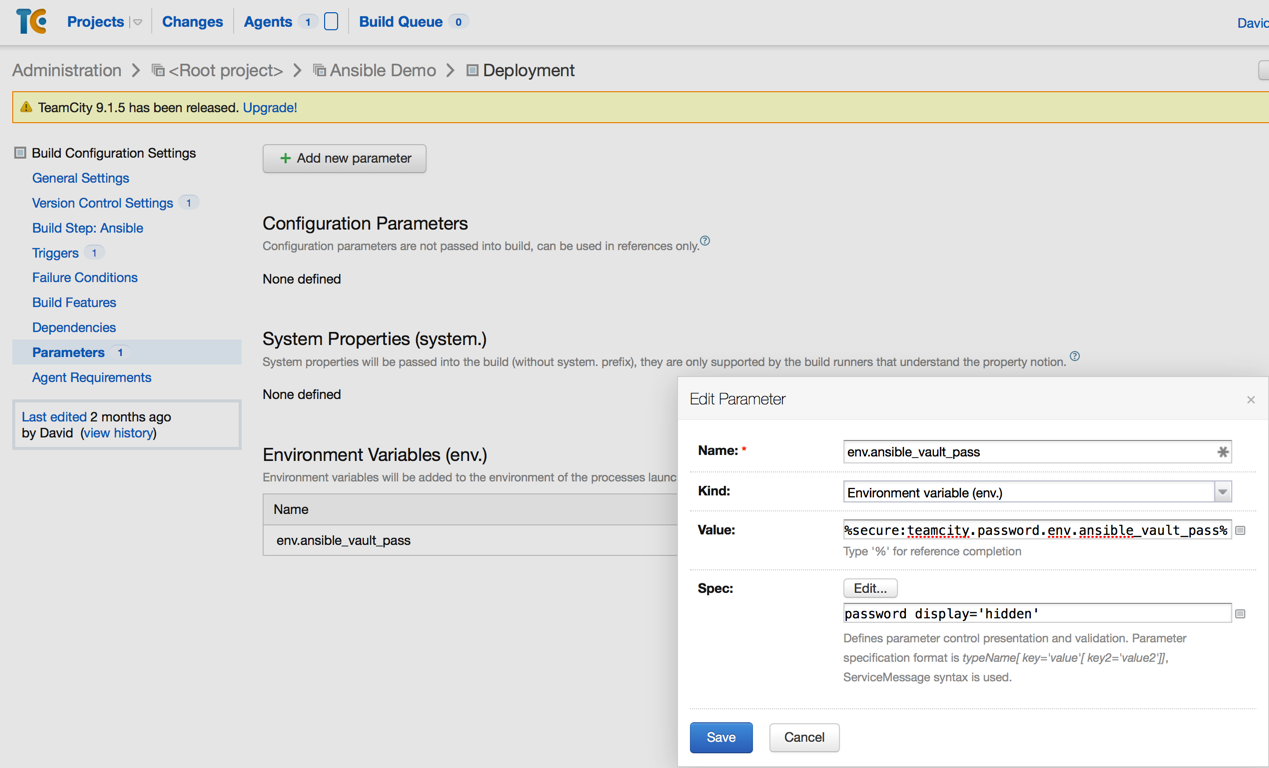Cancel the Edit Parameter dialog

804,737
